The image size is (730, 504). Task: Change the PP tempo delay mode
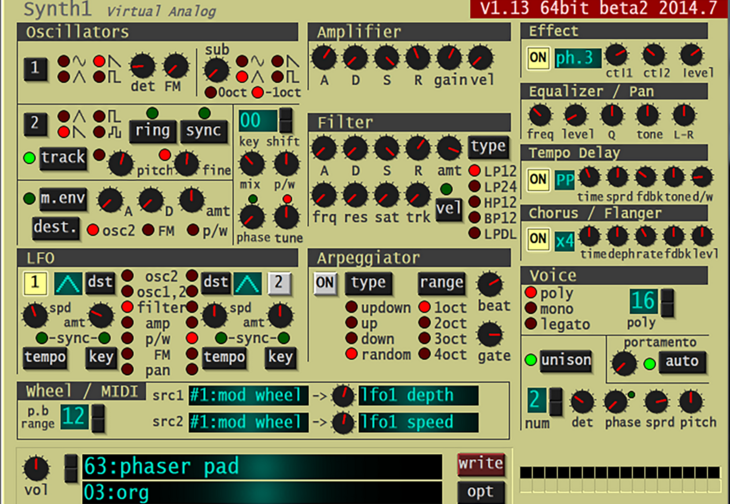565,180
